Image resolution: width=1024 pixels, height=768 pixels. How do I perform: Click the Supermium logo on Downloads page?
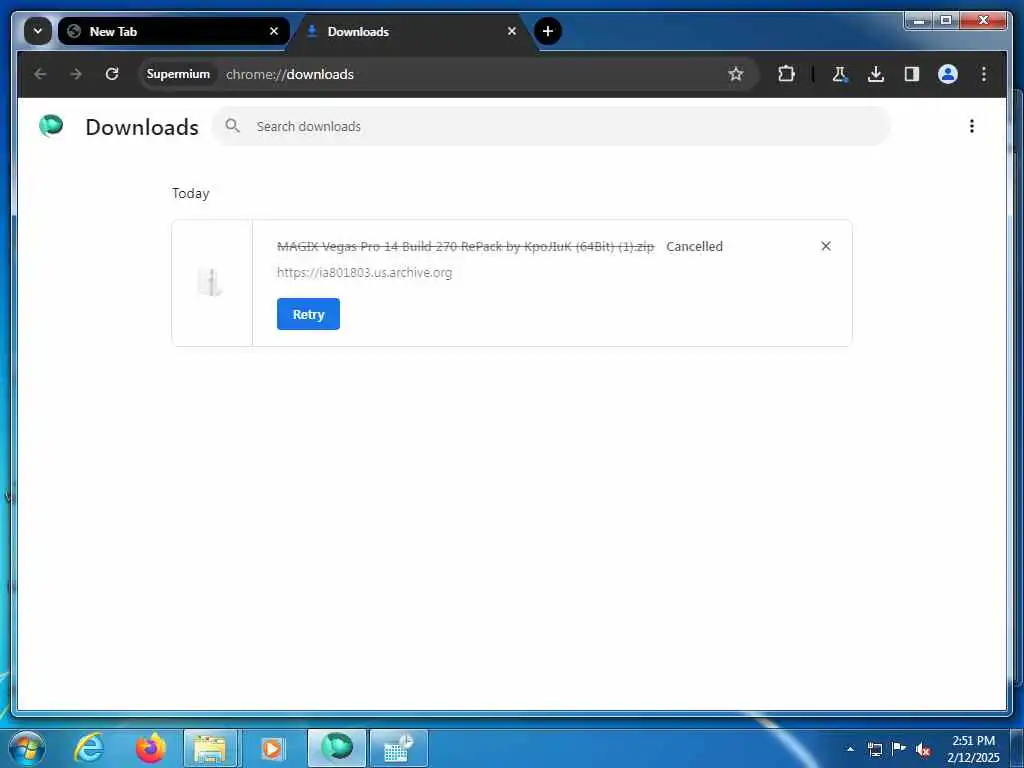pyautogui.click(x=51, y=125)
